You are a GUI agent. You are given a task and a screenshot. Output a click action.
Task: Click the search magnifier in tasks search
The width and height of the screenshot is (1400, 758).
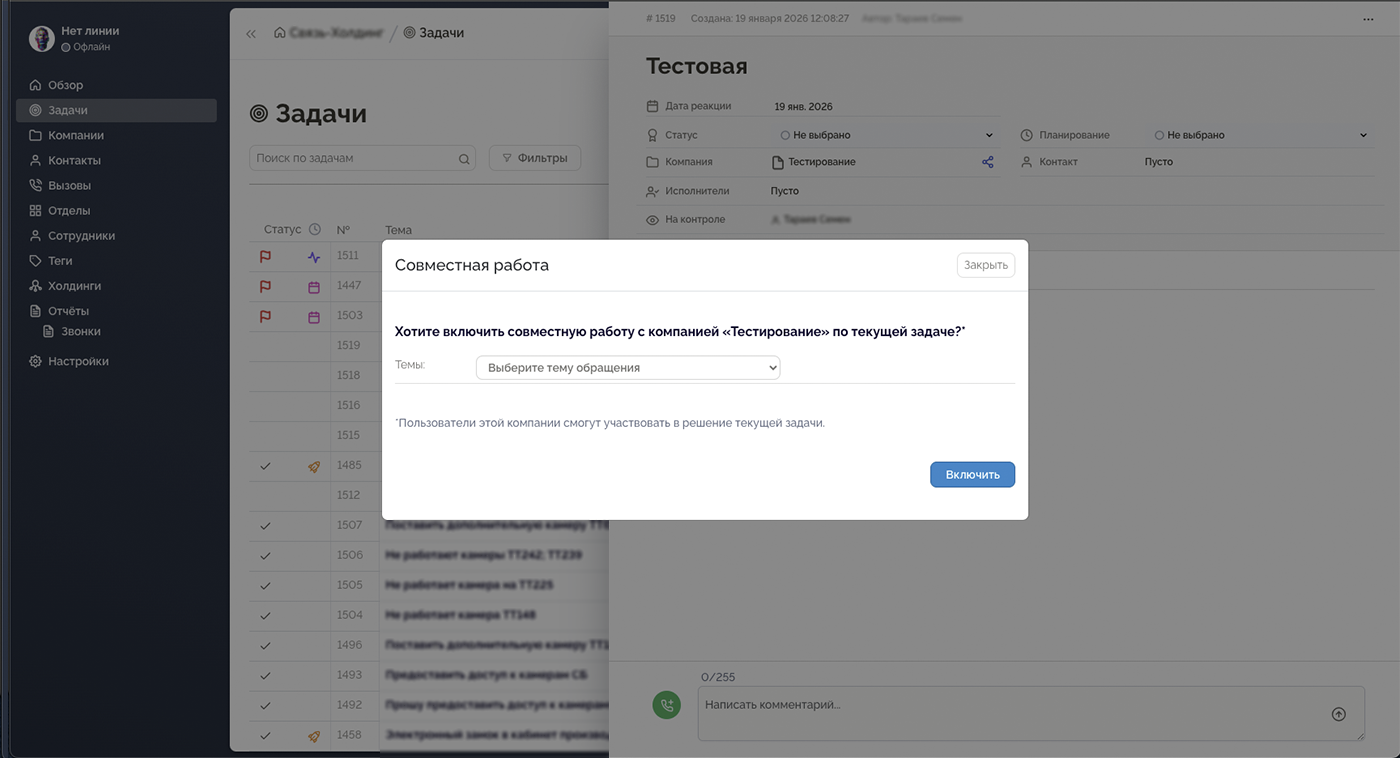click(464, 159)
